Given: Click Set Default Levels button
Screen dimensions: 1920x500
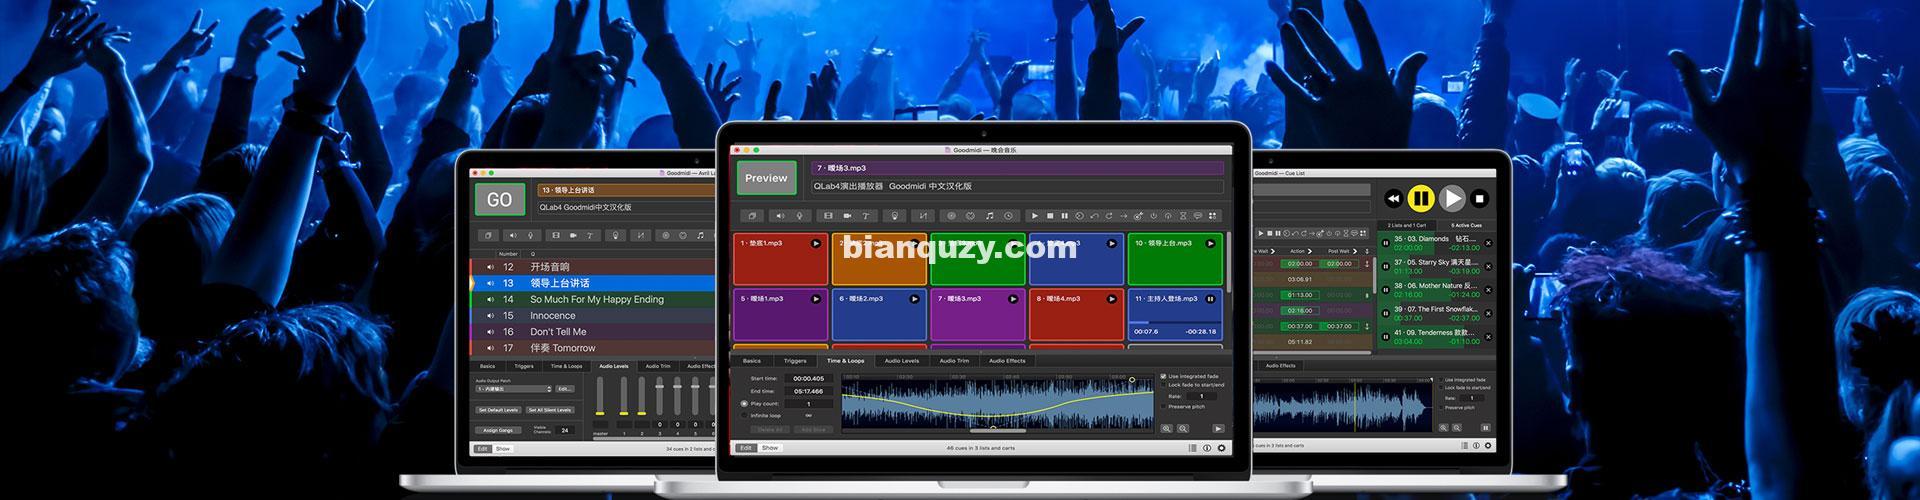Looking at the screenshot, I should click(x=498, y=410).
